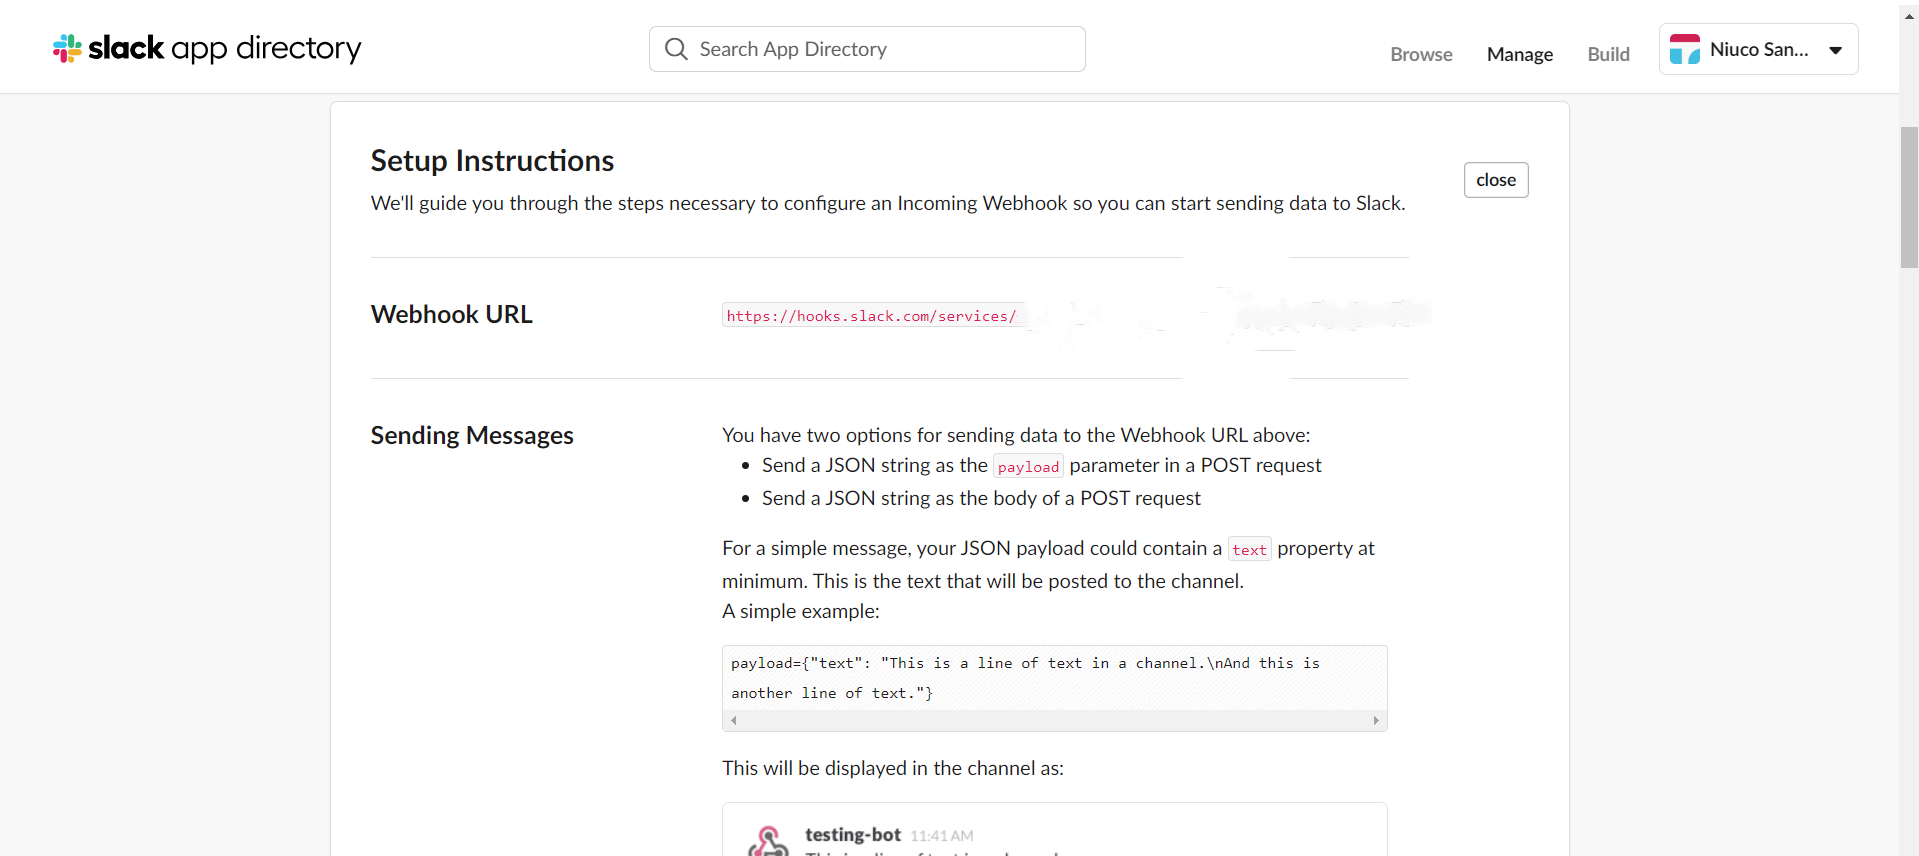Click the Webhook URL code snippet
Image resolution: width=1919 pixels, height=856 pixels.
(875, 316)
